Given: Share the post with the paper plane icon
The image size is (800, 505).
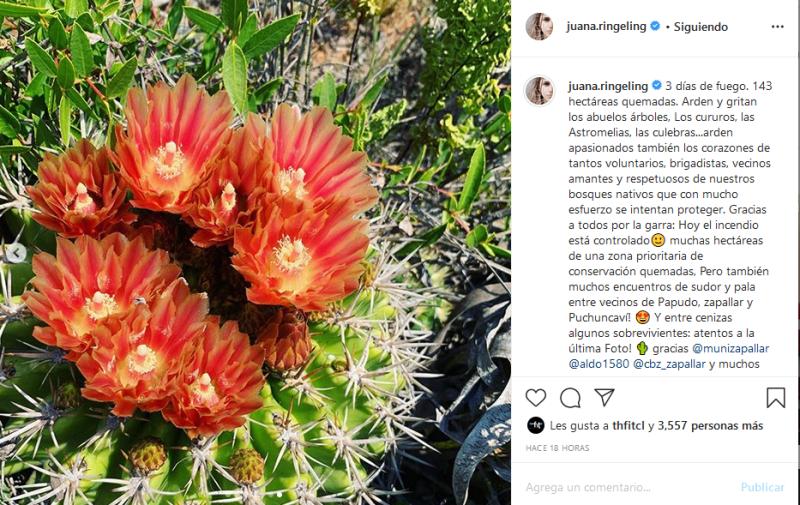Looking at the screenshot, I should pos(604,397).
